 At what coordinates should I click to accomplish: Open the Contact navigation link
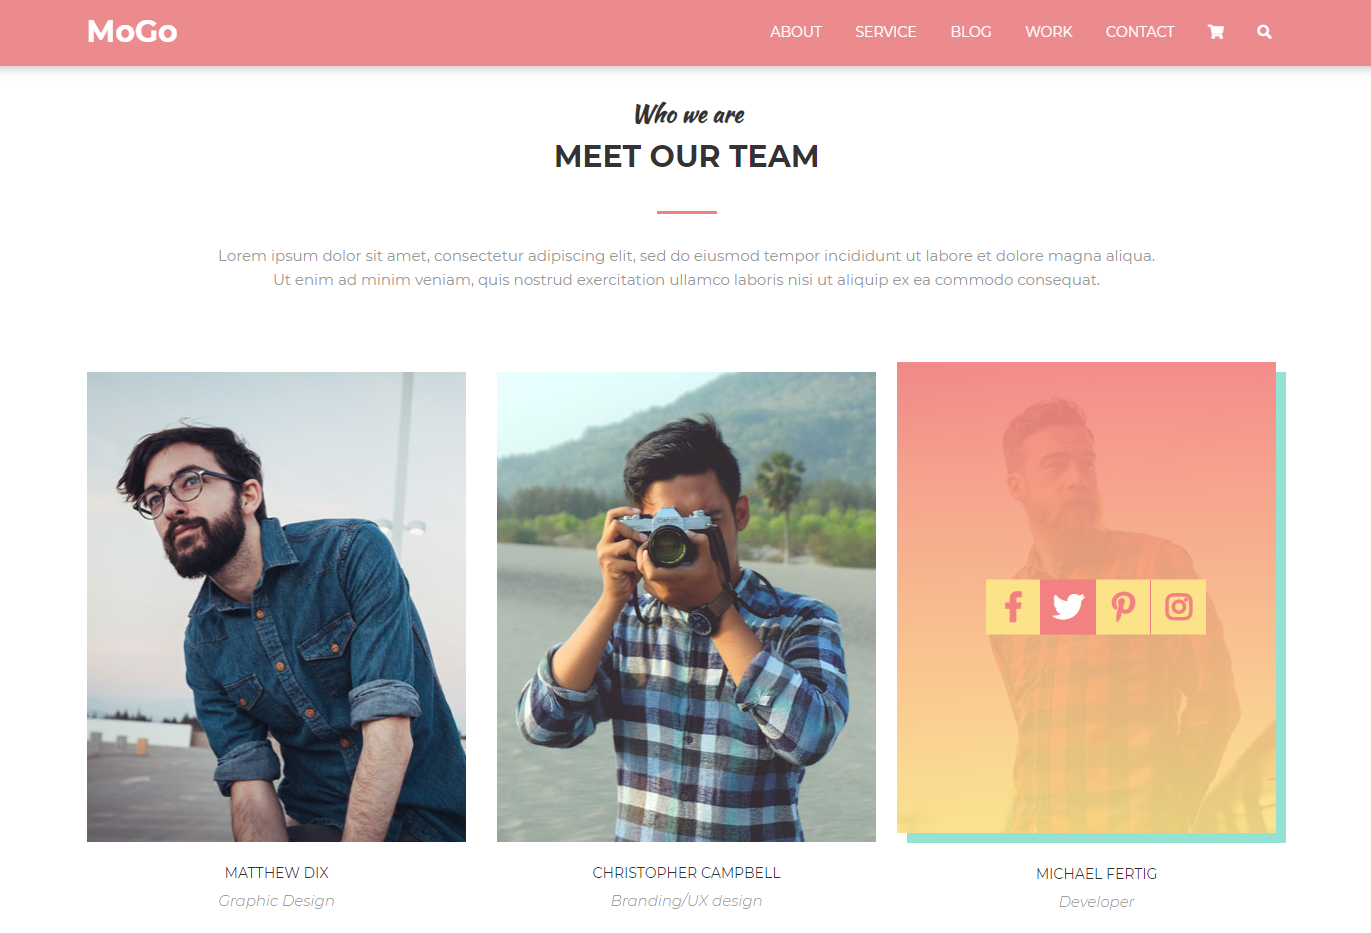[x=1140, y=32]
